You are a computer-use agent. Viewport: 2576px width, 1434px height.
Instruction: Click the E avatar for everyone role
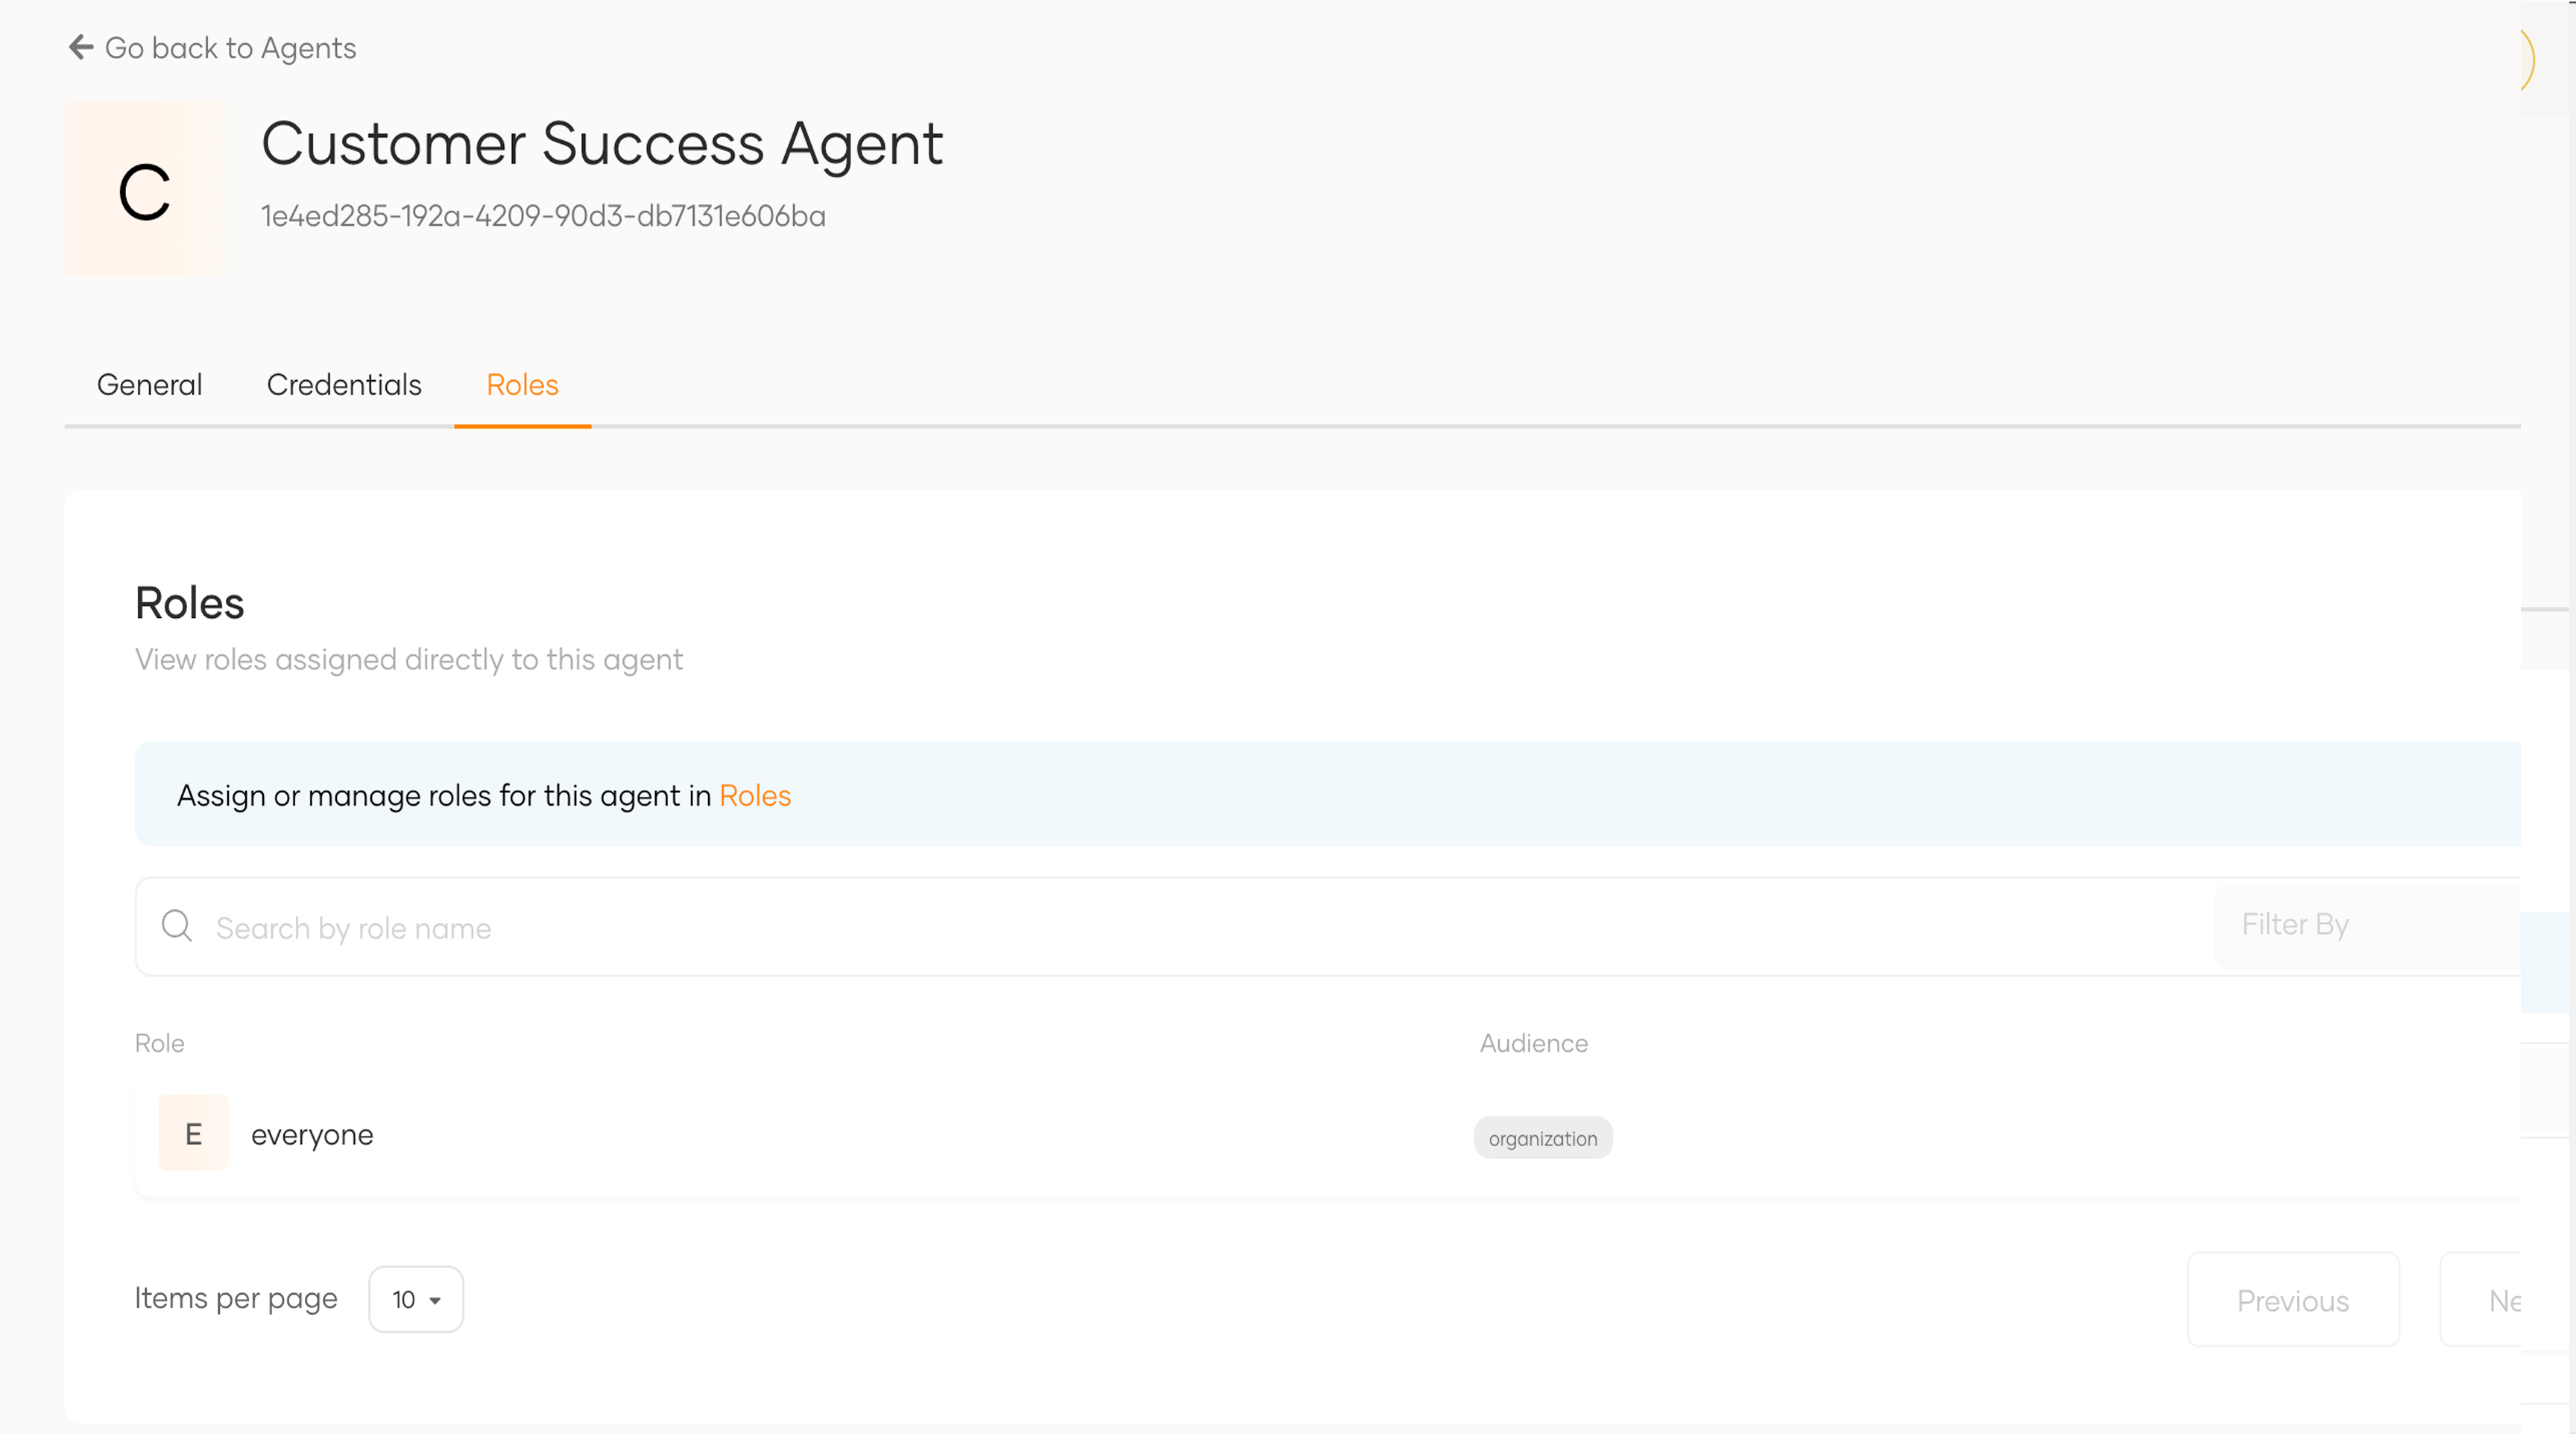tap(193, 1132)
